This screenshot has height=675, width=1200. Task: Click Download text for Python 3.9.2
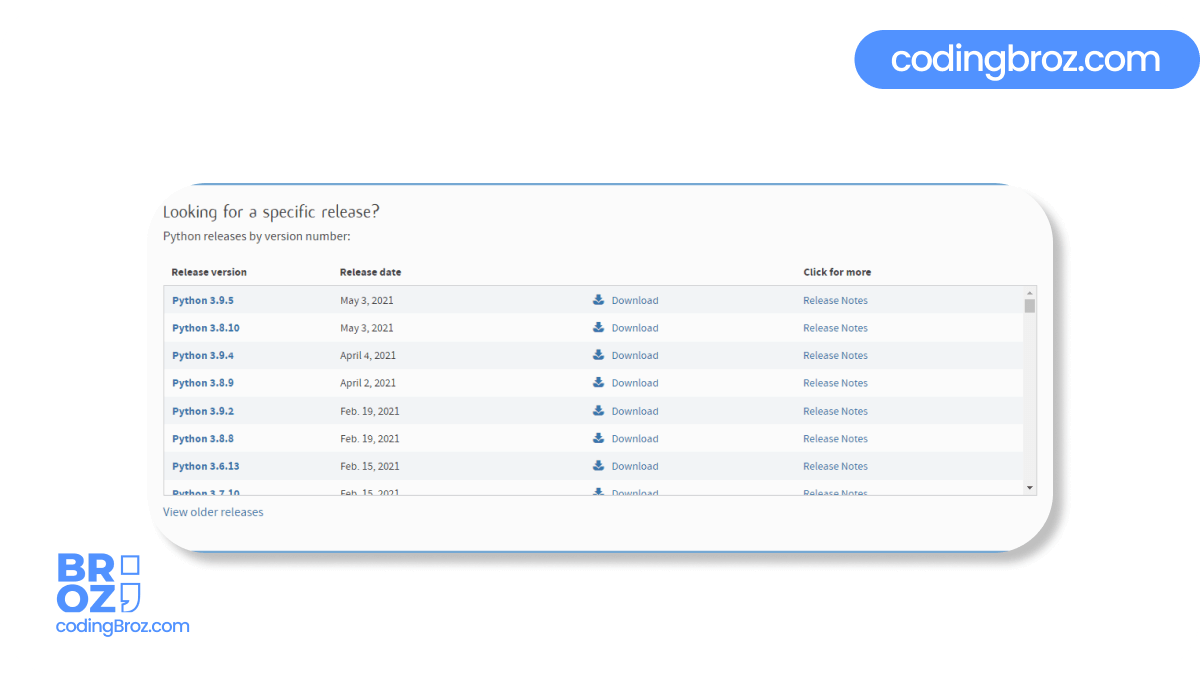(x=635, y=411)
